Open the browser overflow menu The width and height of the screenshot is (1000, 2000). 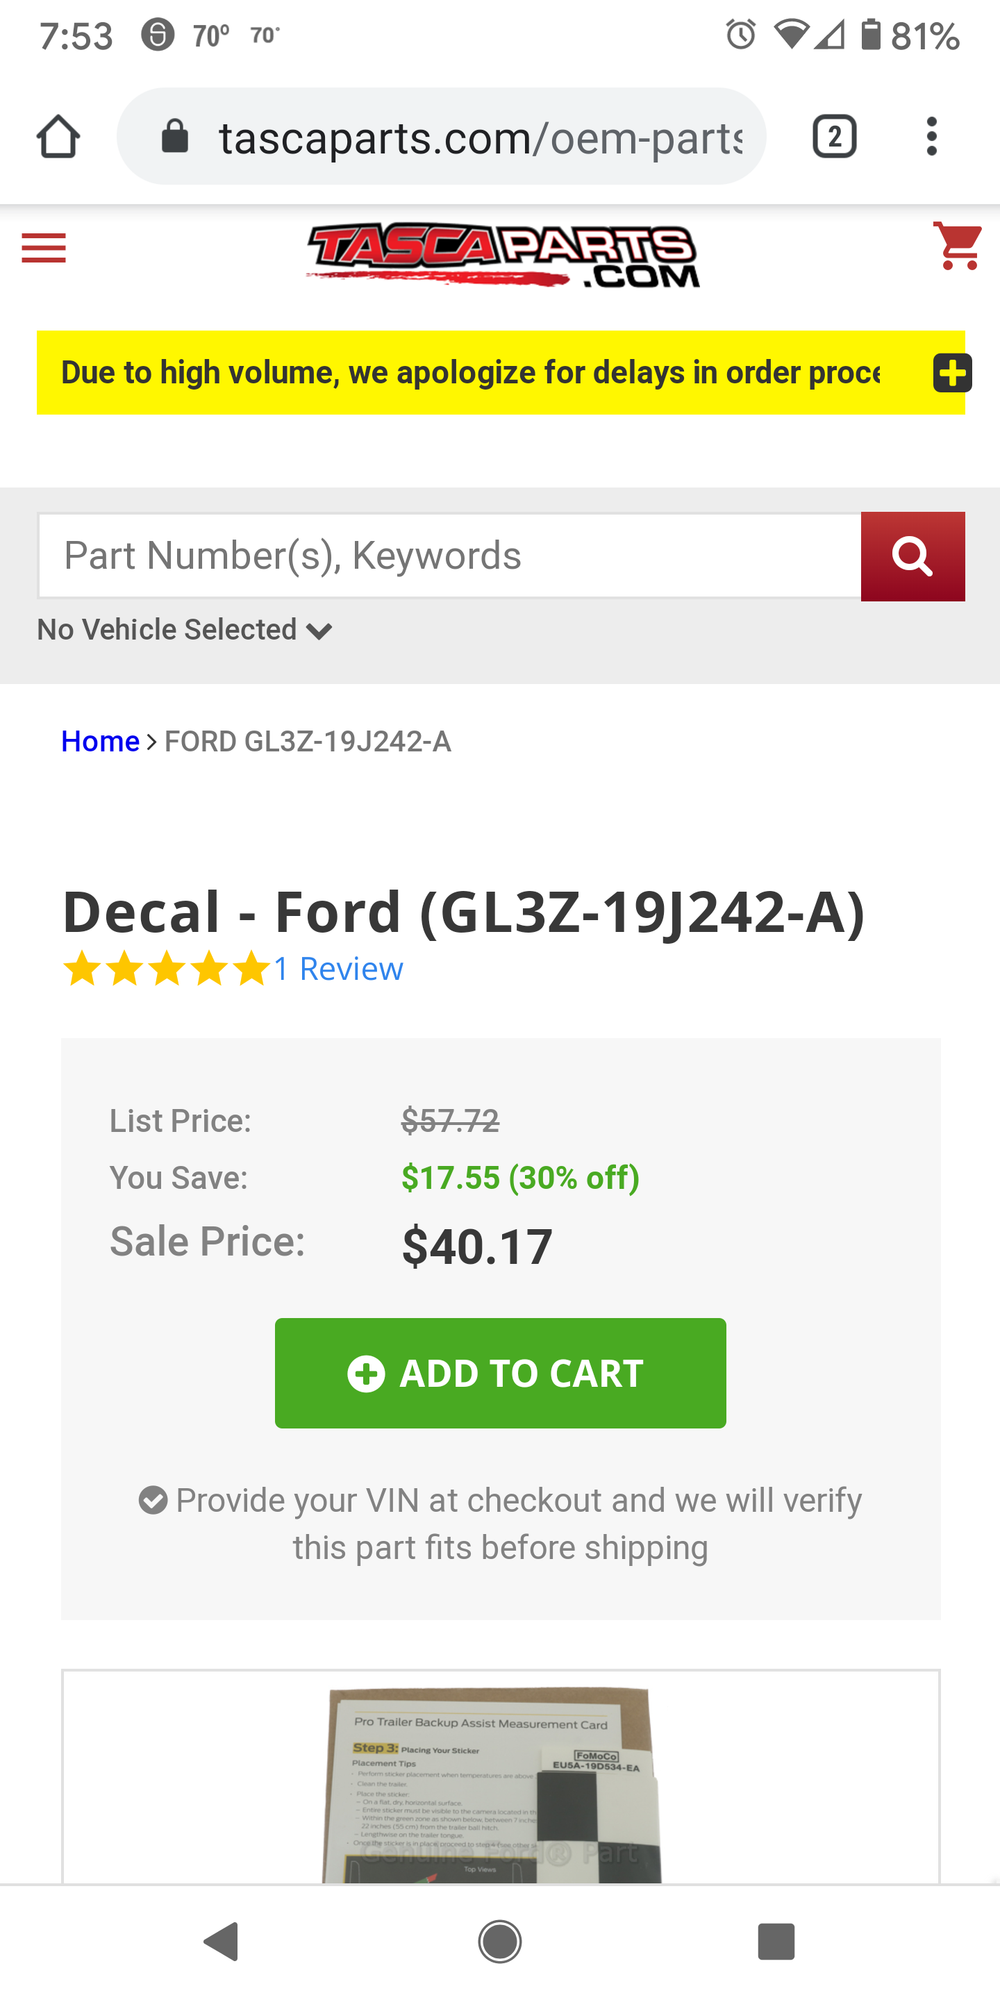click(x=931, y=136)
